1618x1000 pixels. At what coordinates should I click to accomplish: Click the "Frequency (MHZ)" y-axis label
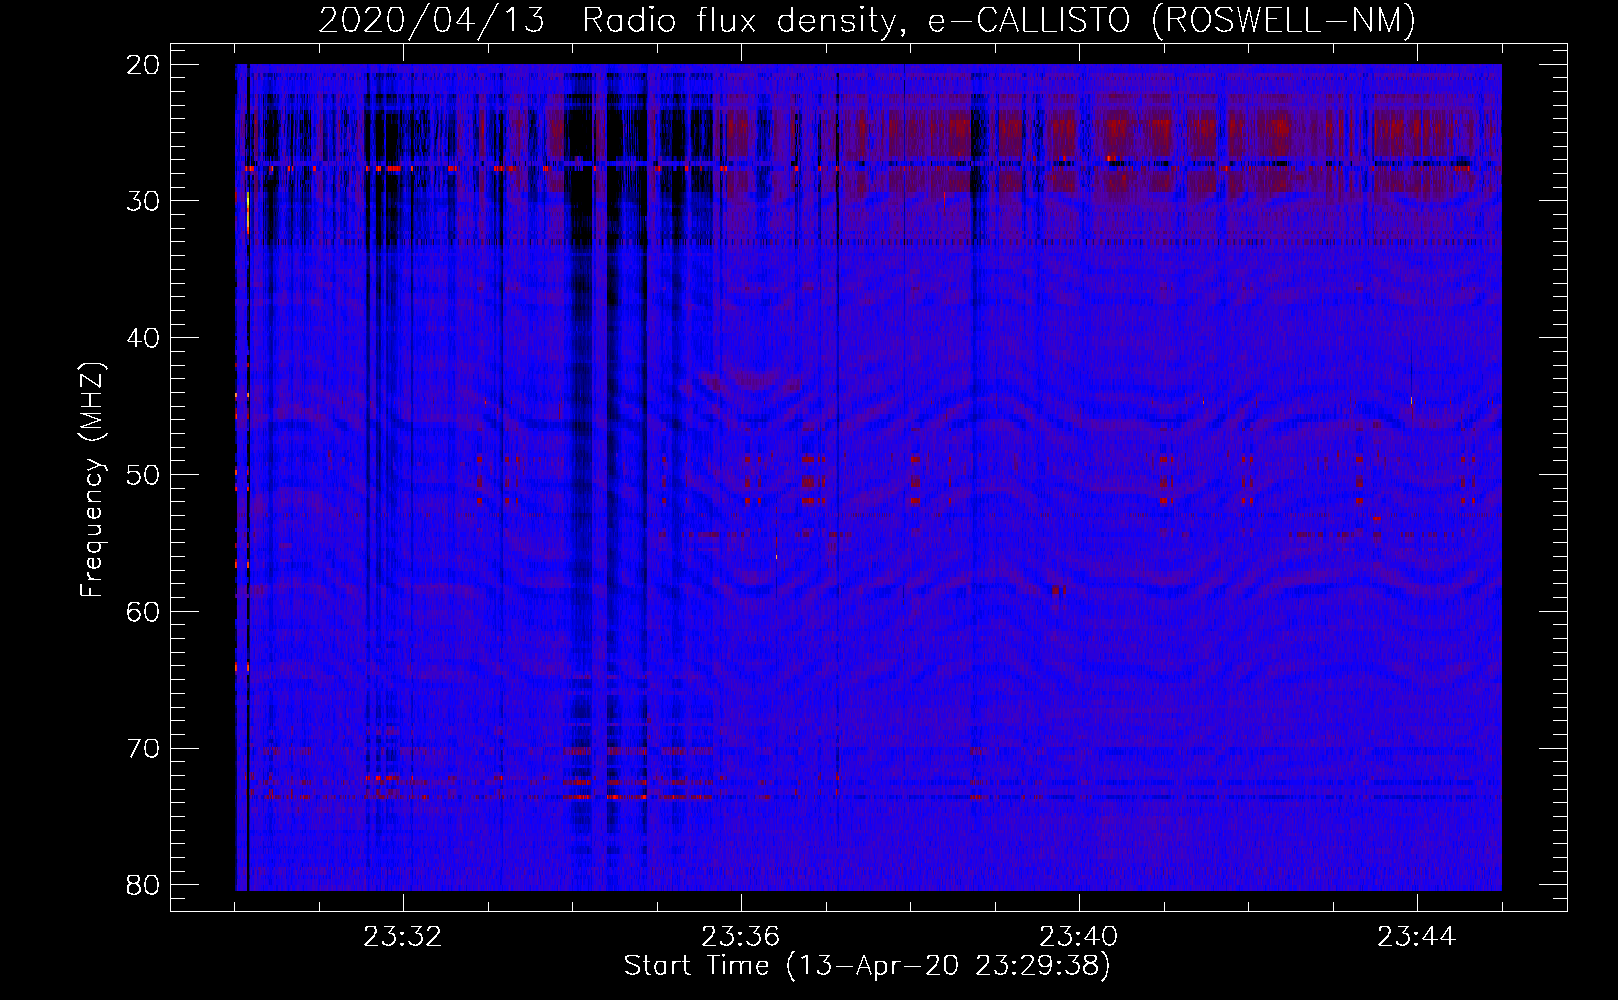pos(92,480)
